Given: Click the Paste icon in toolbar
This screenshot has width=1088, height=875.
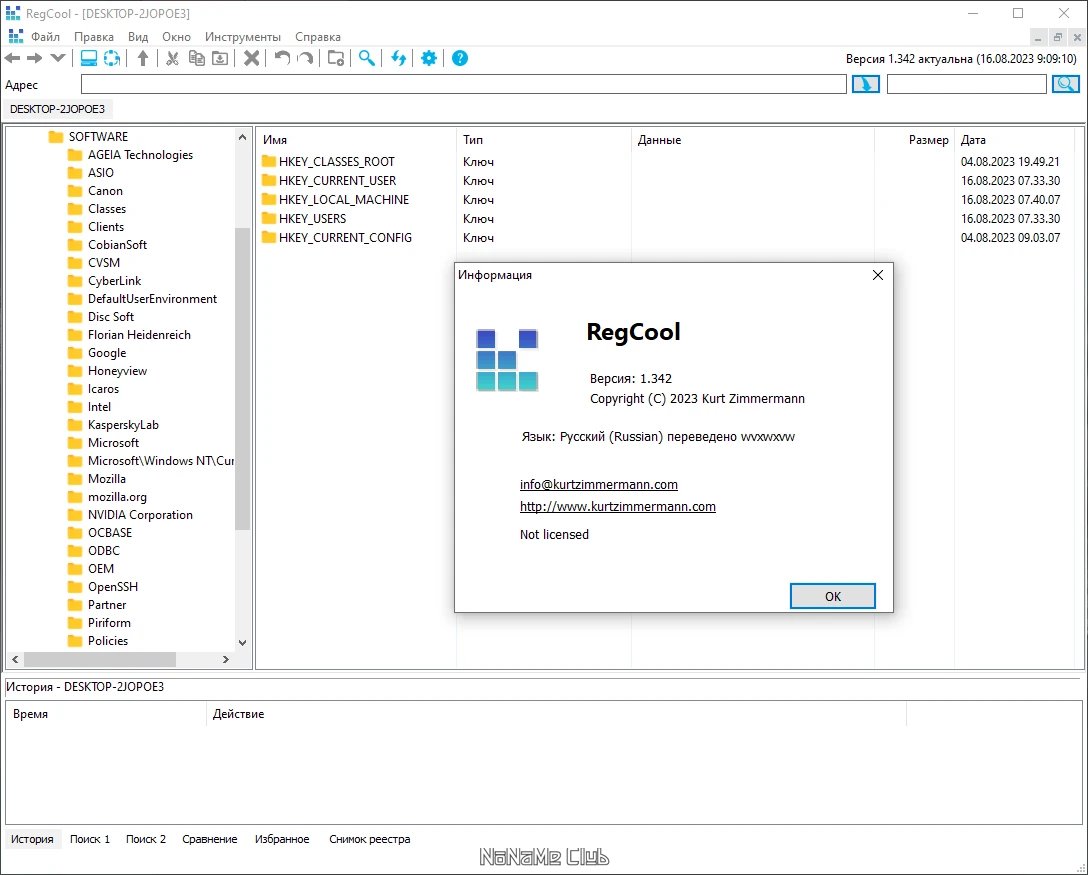Looking at the screenshot, I should click(x=220, y=58).
